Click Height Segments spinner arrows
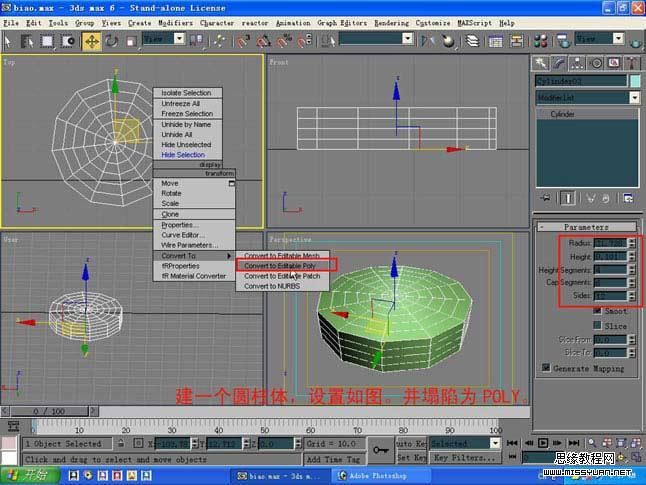Viewport: 646px width, 485px height. point(632,270)
